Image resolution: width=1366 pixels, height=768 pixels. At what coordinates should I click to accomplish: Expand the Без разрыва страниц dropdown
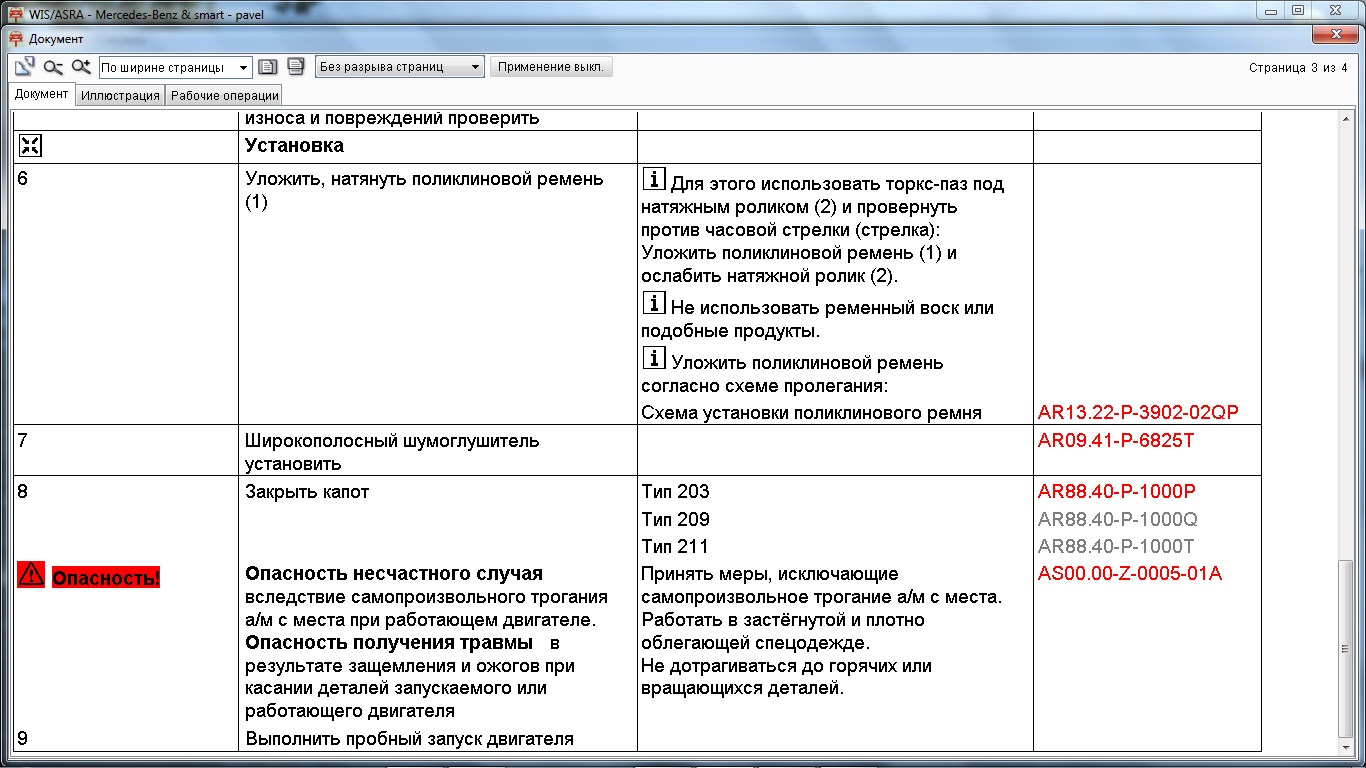coord(399,67)
